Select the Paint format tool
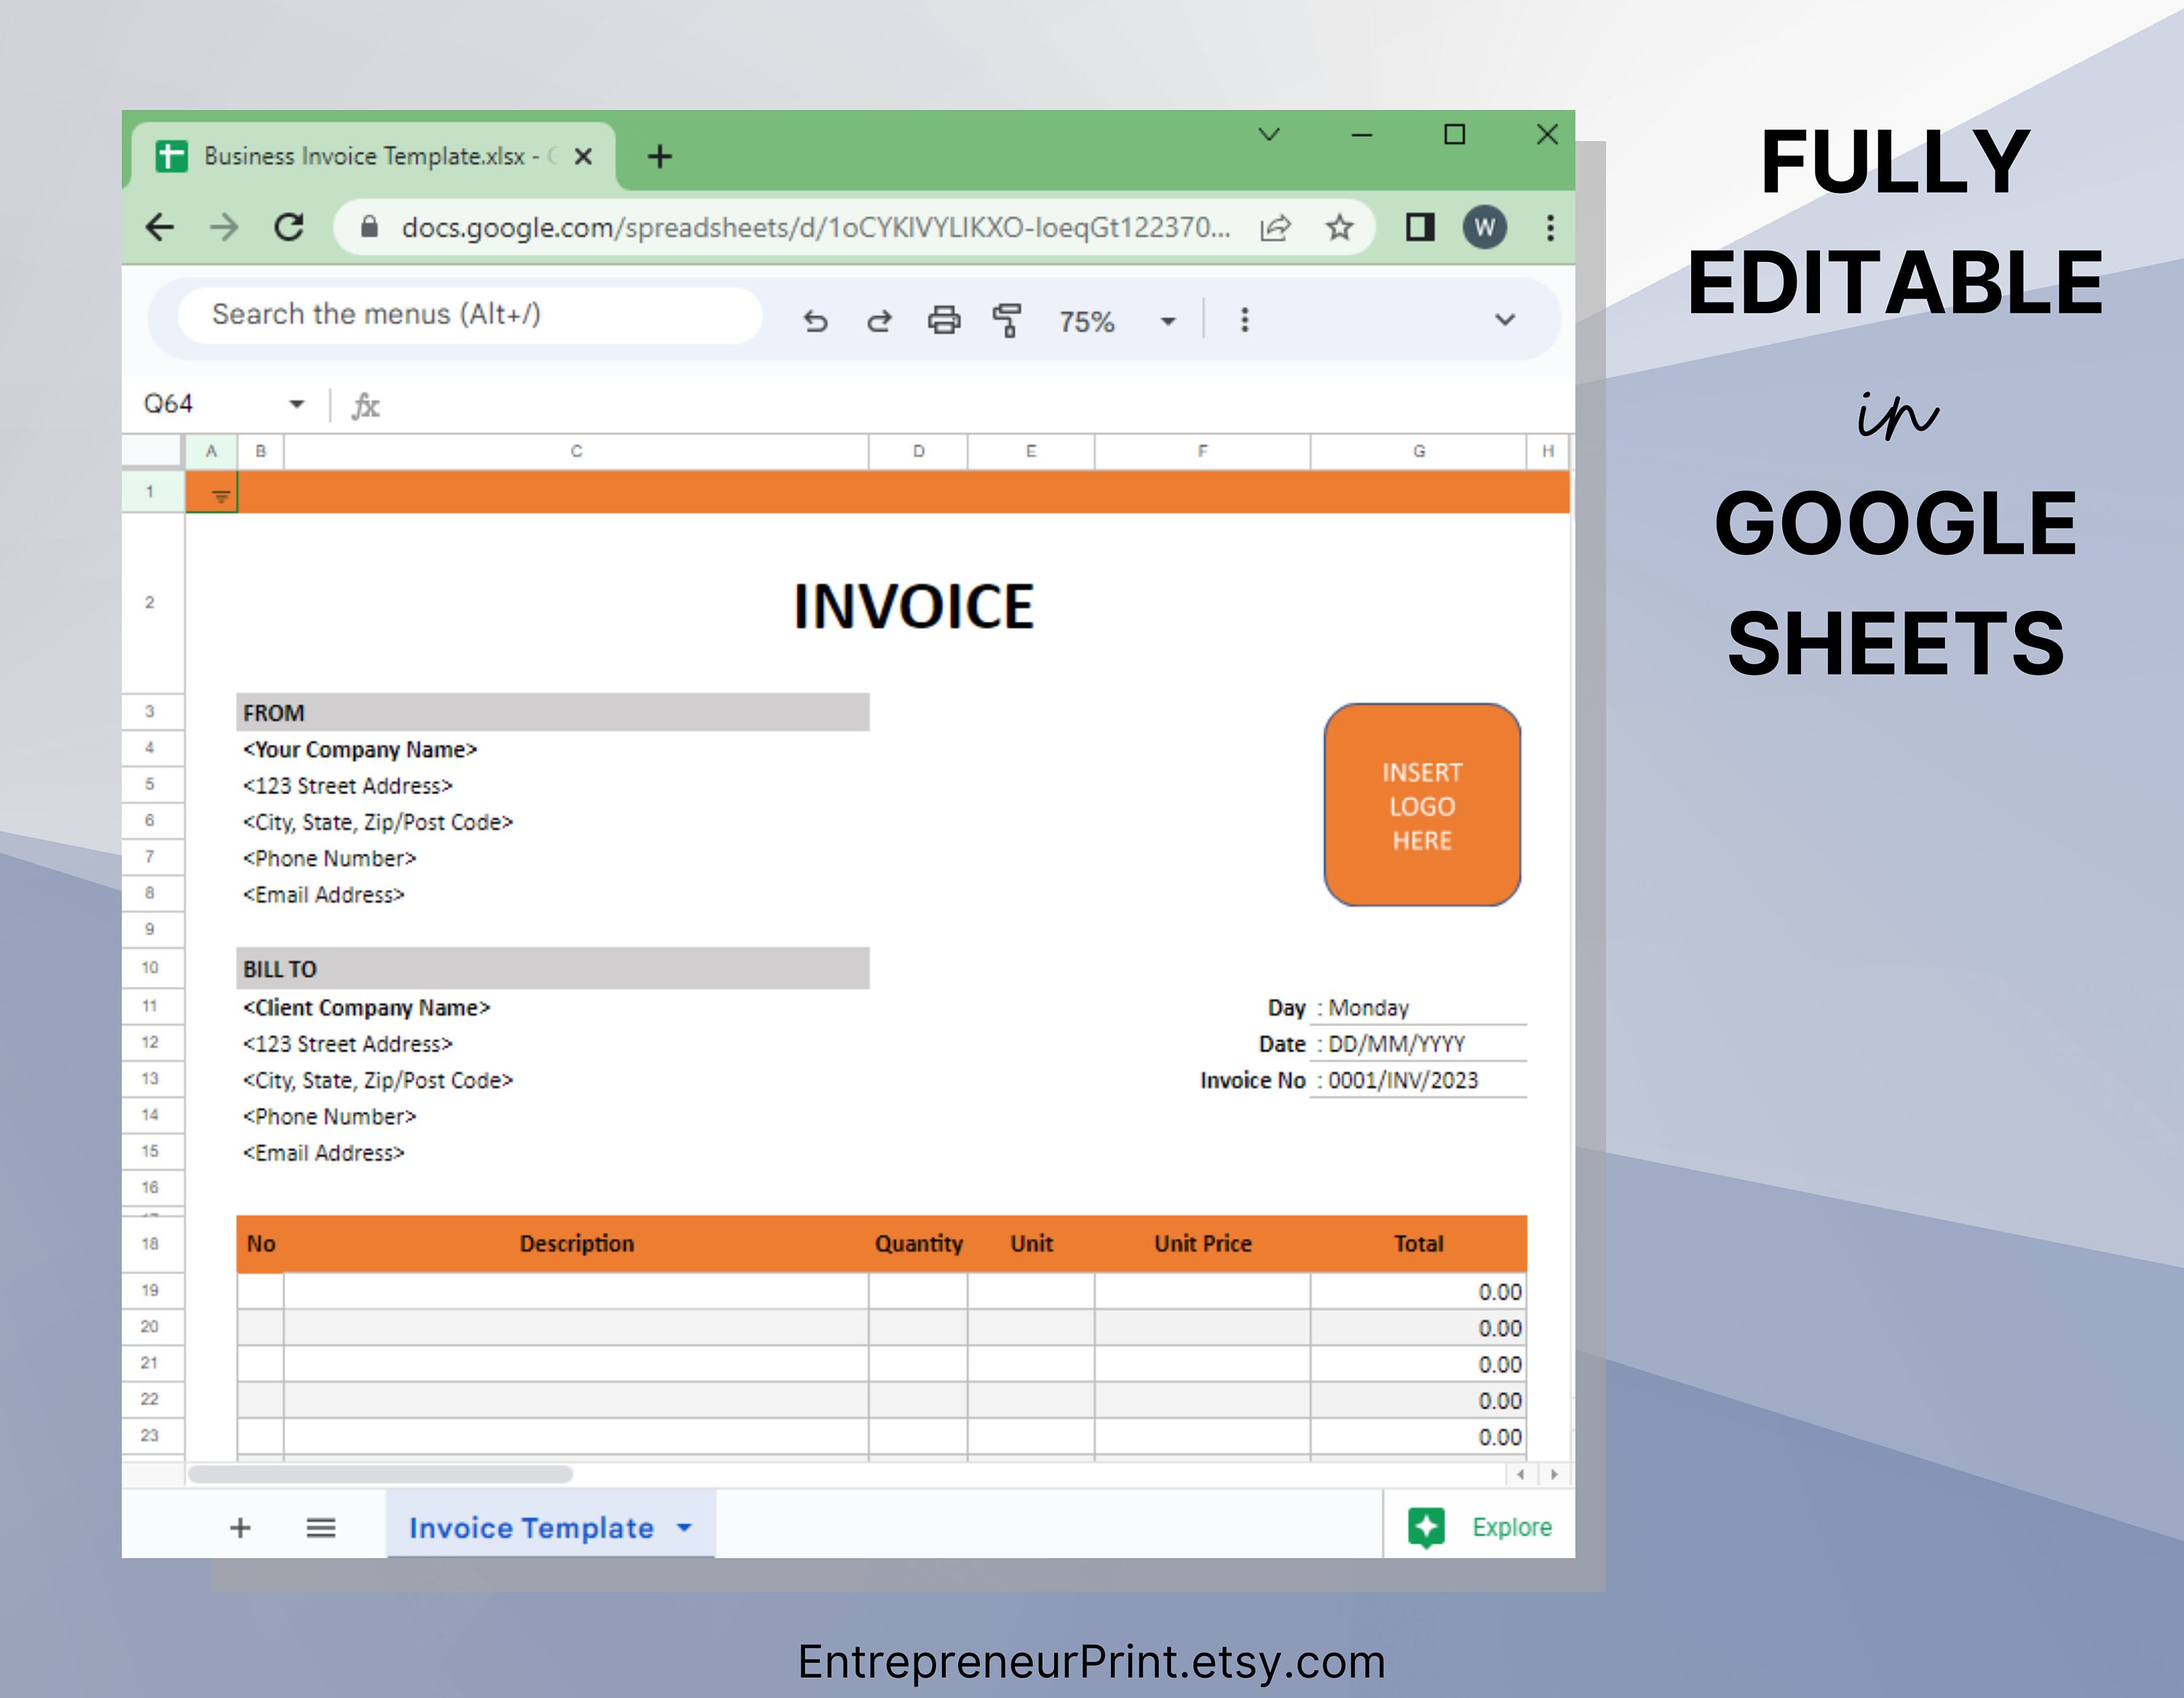 tap(1007, 320)
